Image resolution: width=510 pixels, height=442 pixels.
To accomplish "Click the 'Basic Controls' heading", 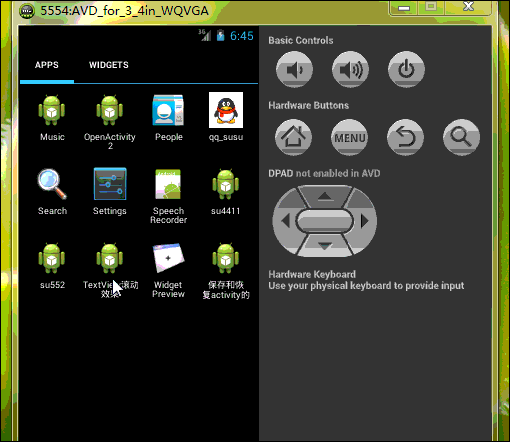I will point(301,41).
